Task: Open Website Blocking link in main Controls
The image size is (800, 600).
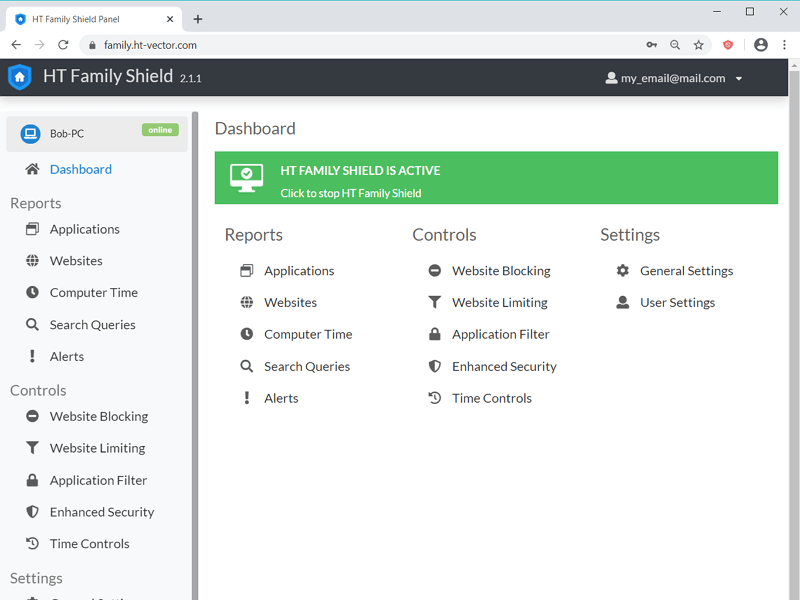Action: pyautogui.click(x=501, y=271)
